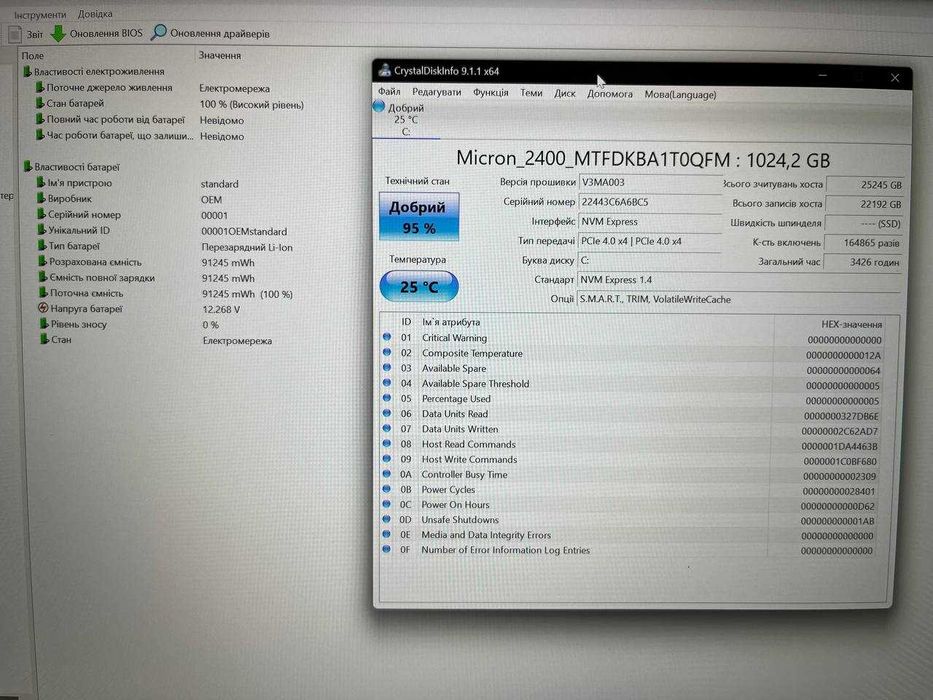The image size is (933, 700).
Task: Click the Звіт report icon
Action: tap(15, 35)
